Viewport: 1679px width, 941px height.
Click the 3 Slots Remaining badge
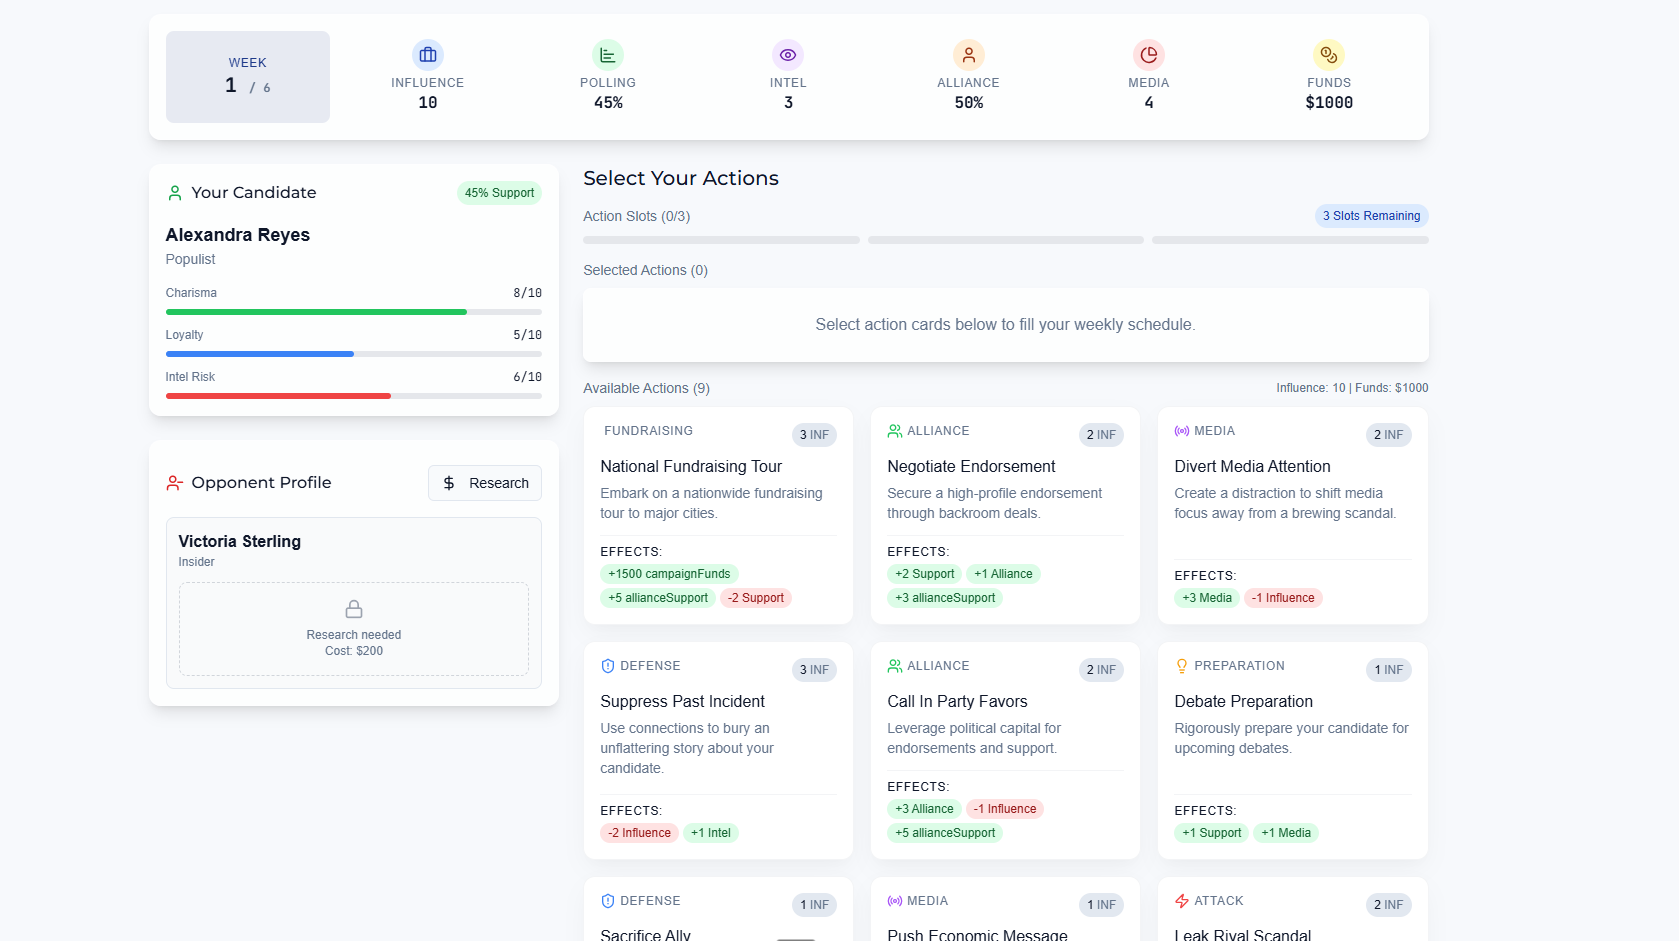1371,216
